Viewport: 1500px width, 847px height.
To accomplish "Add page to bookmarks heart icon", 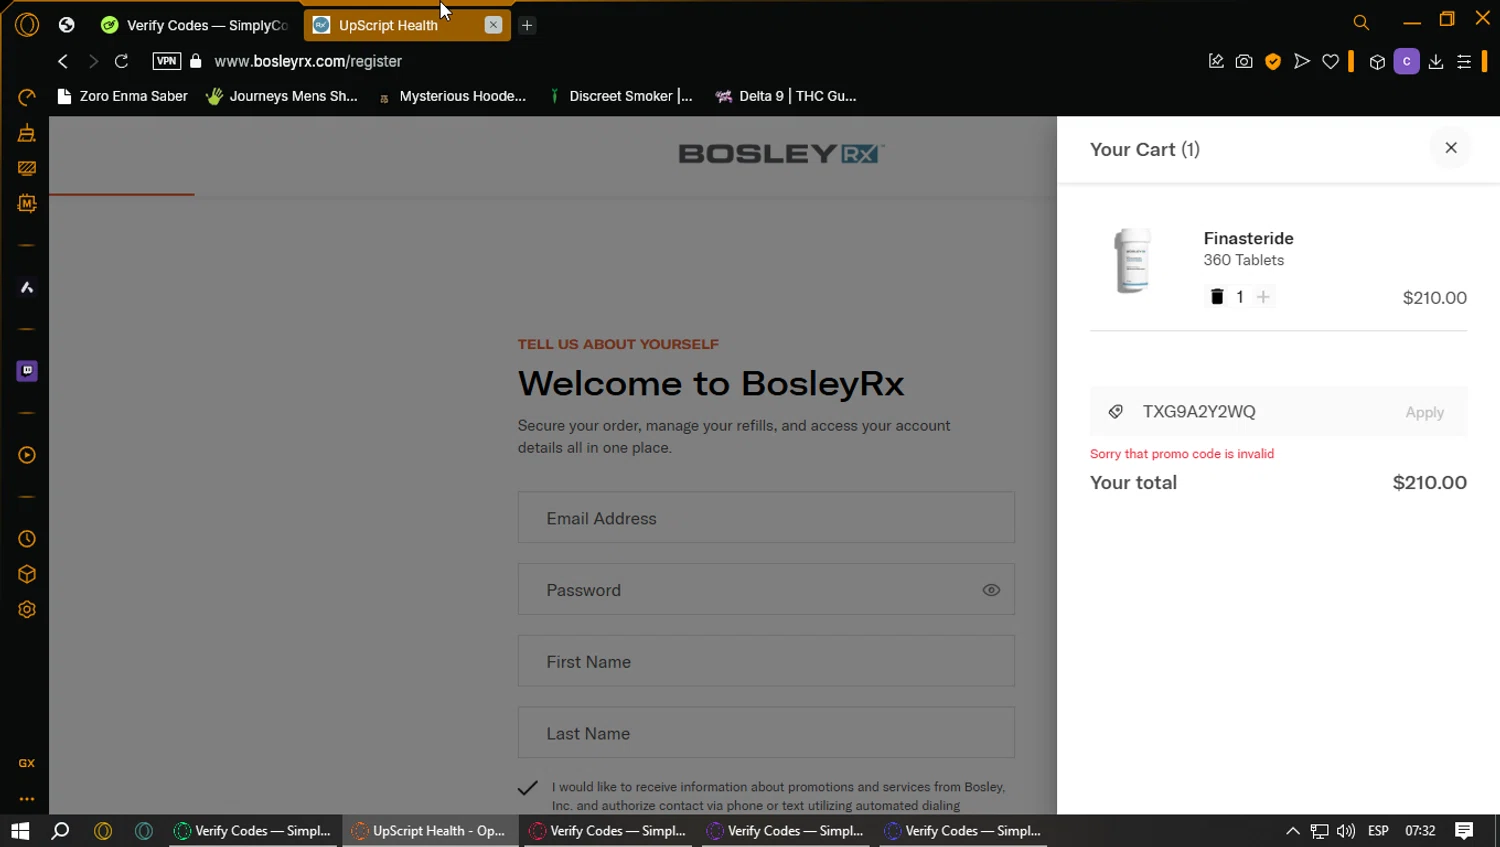I will coord(1331,61).
